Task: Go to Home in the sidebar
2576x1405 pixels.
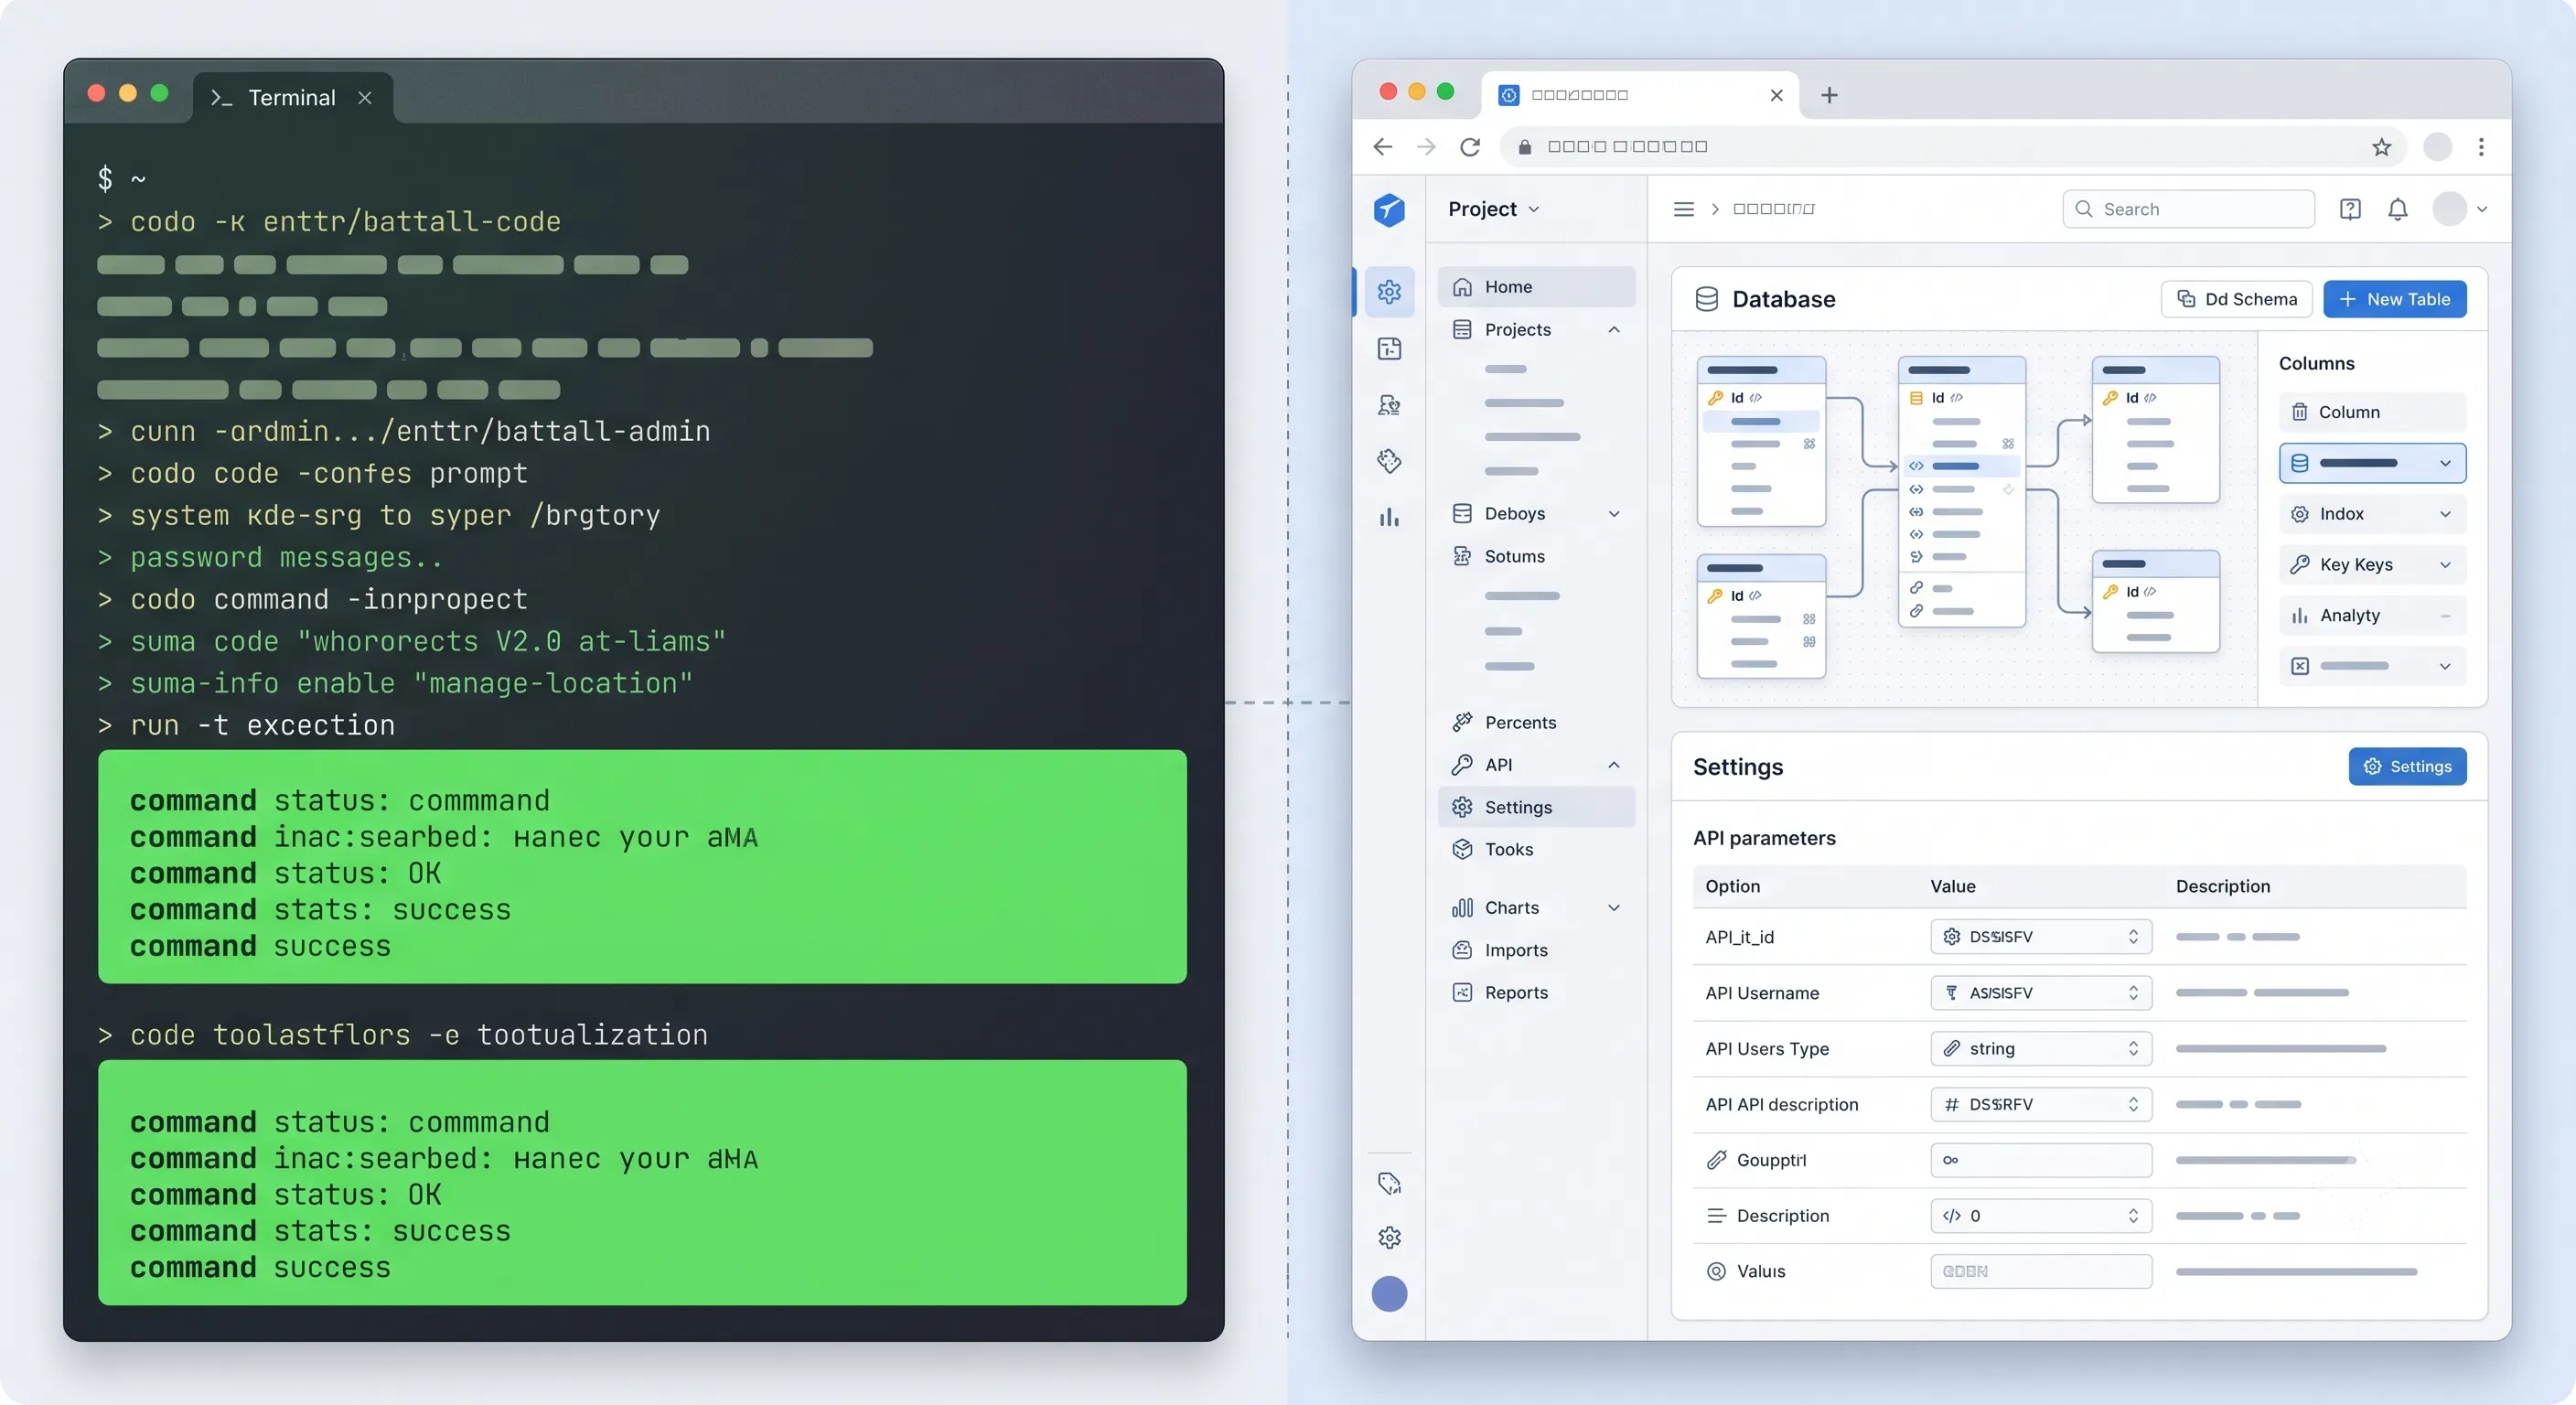Action: [x=1536, y=287]
